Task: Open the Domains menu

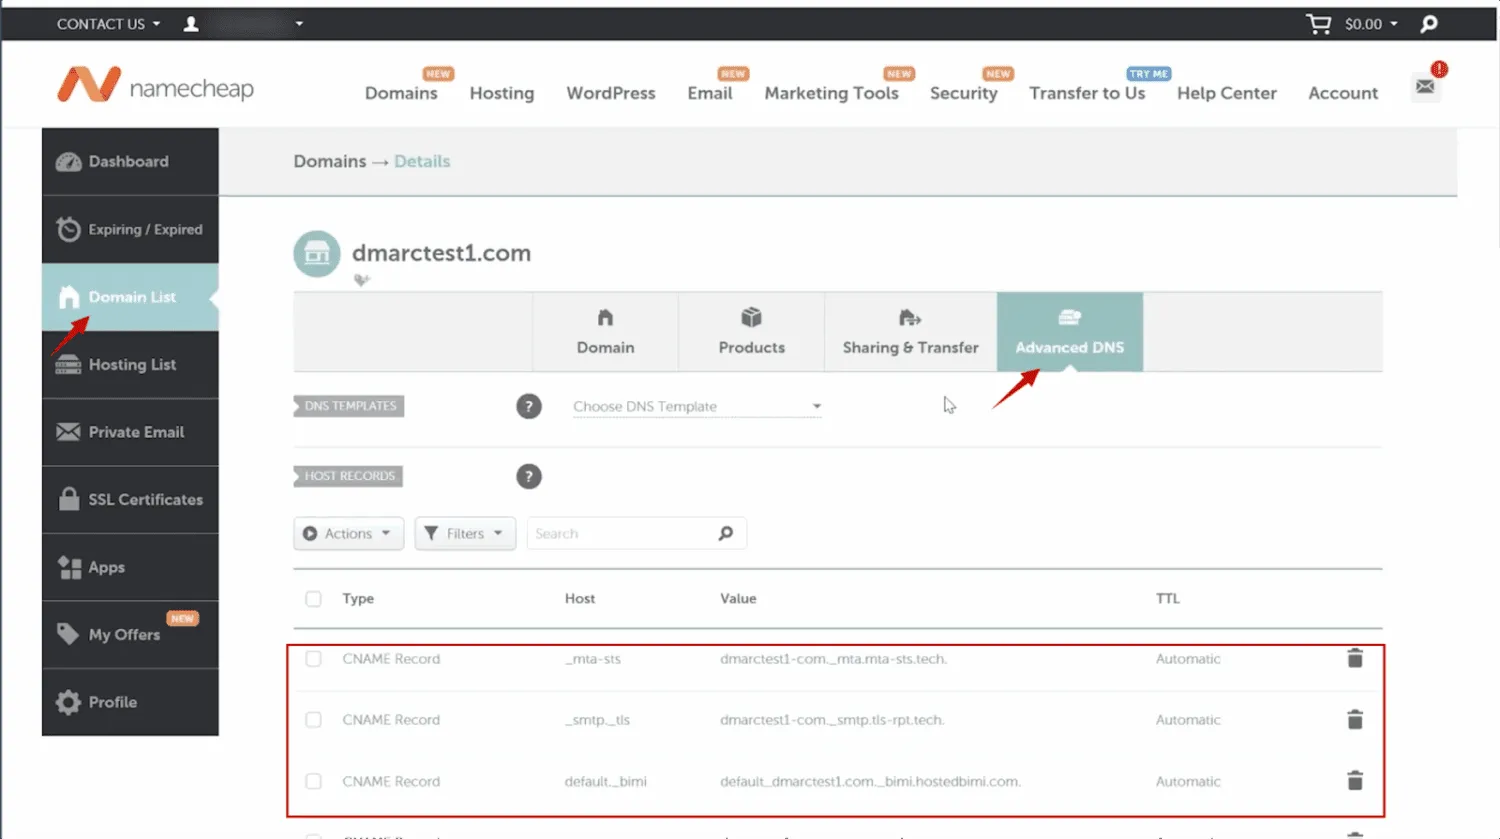Action: pyautogui.click(x=401, y=93)
